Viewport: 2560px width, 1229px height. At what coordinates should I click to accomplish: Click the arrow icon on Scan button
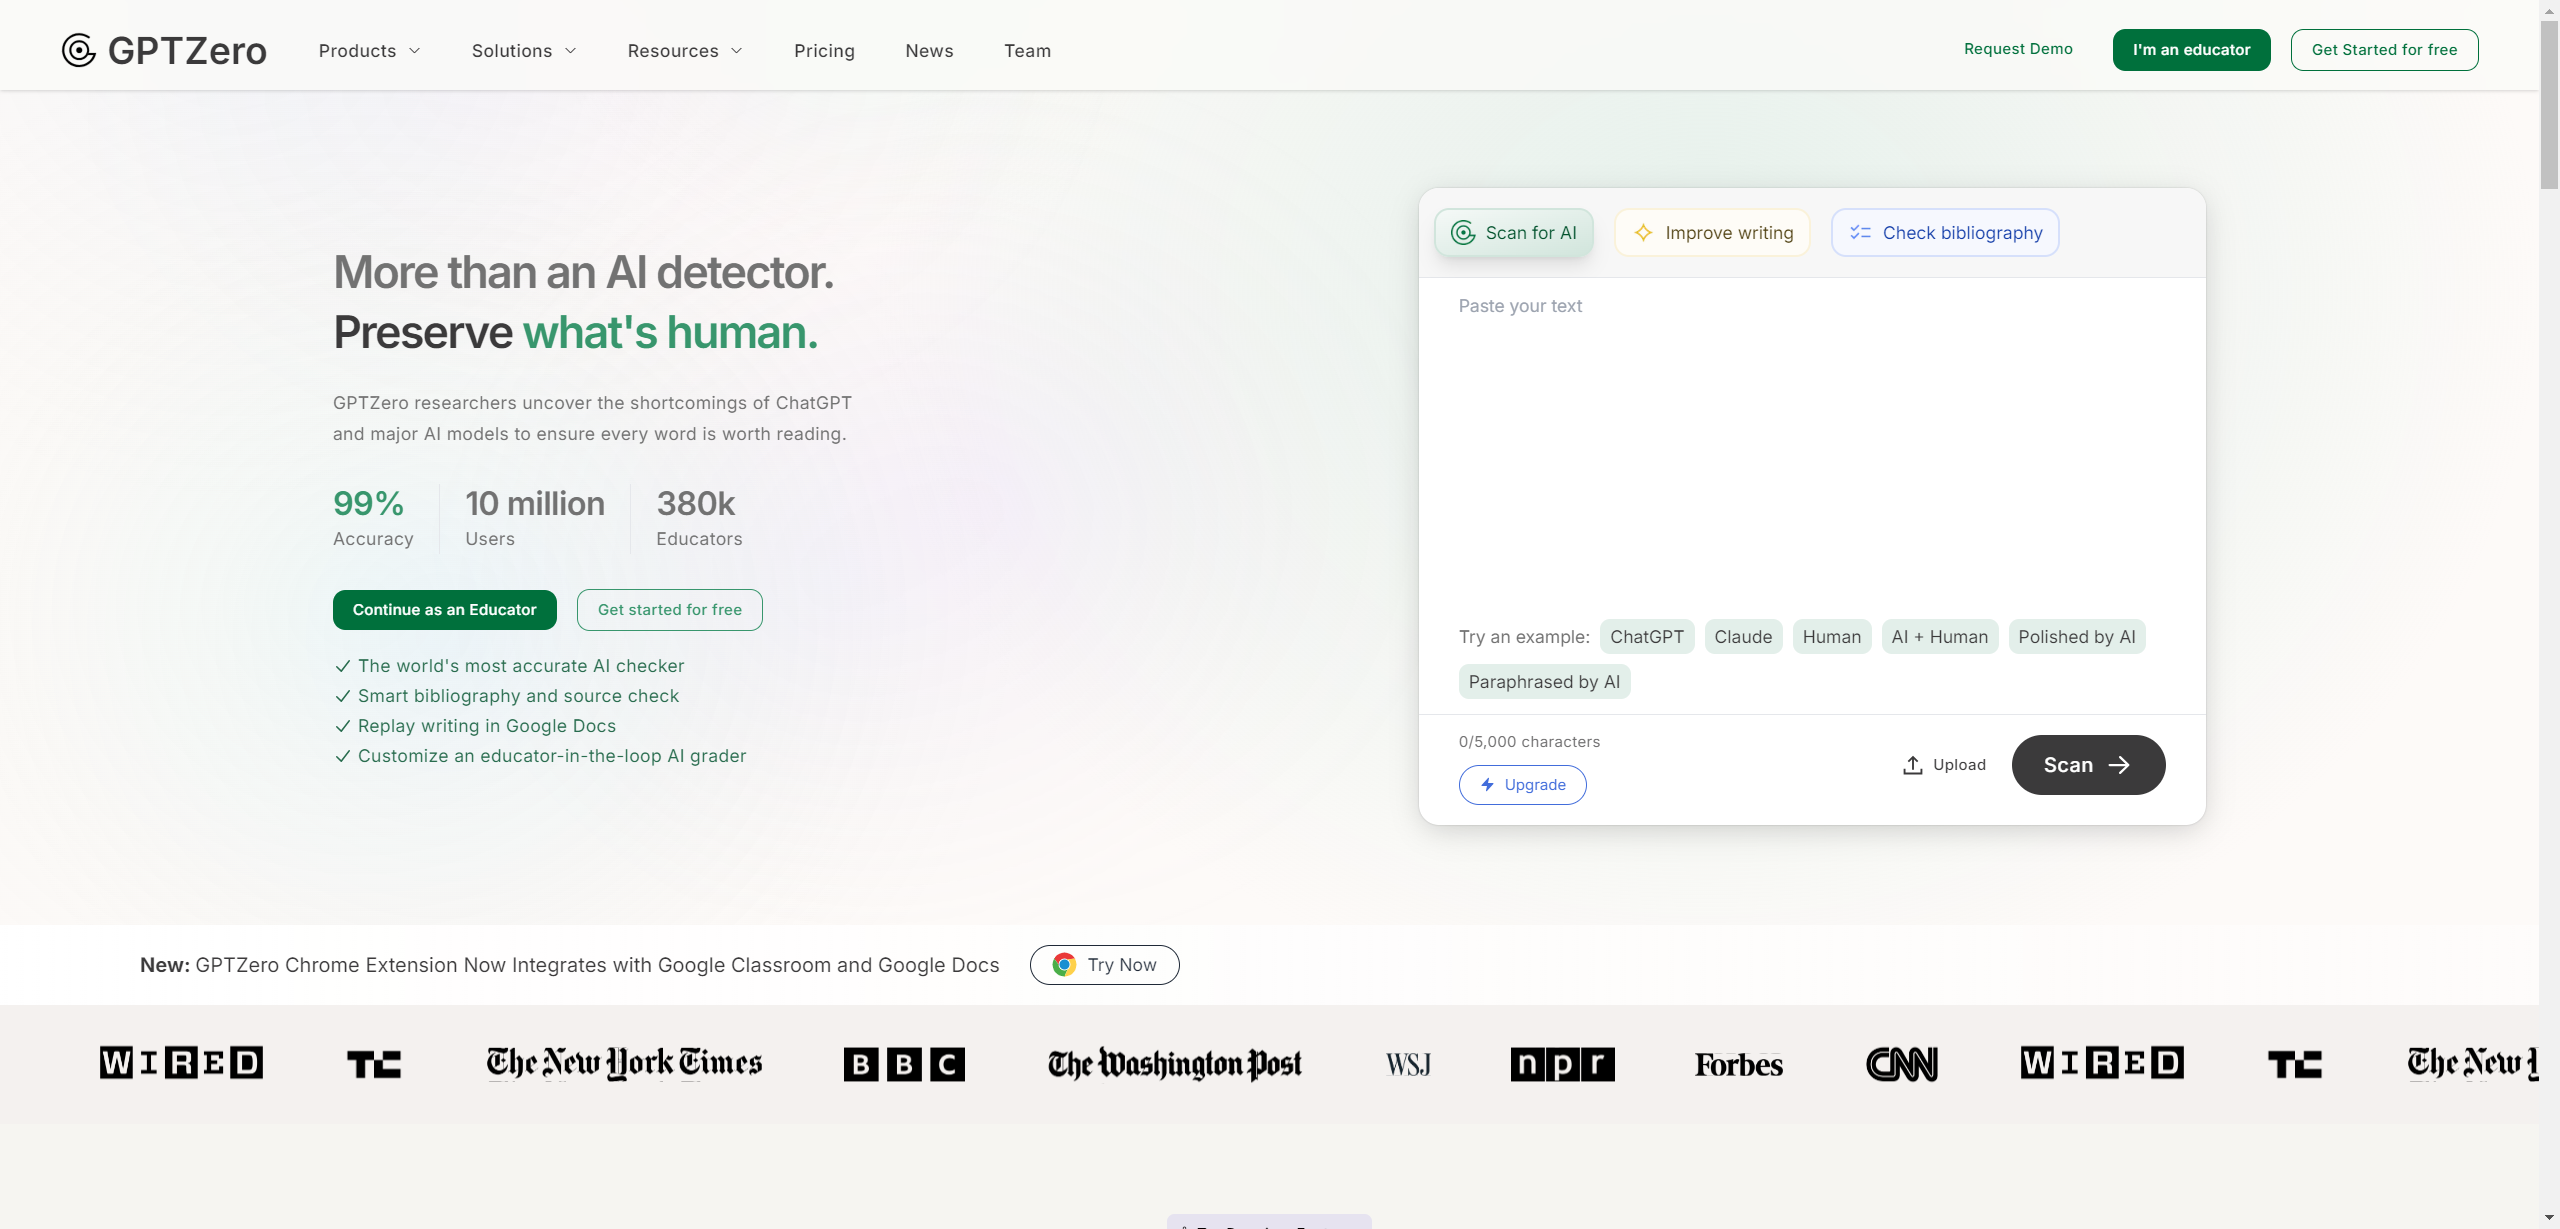pyautogui.click(x=2119, y=765)
